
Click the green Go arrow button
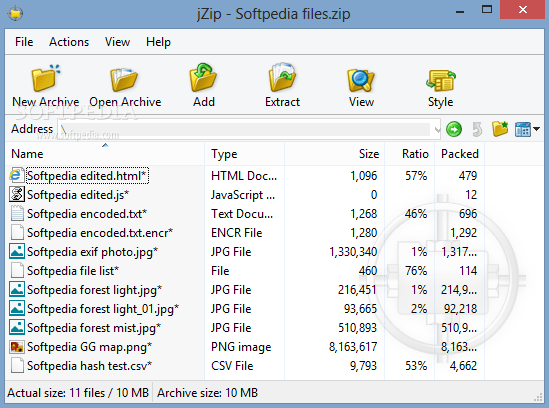(454, 129)
